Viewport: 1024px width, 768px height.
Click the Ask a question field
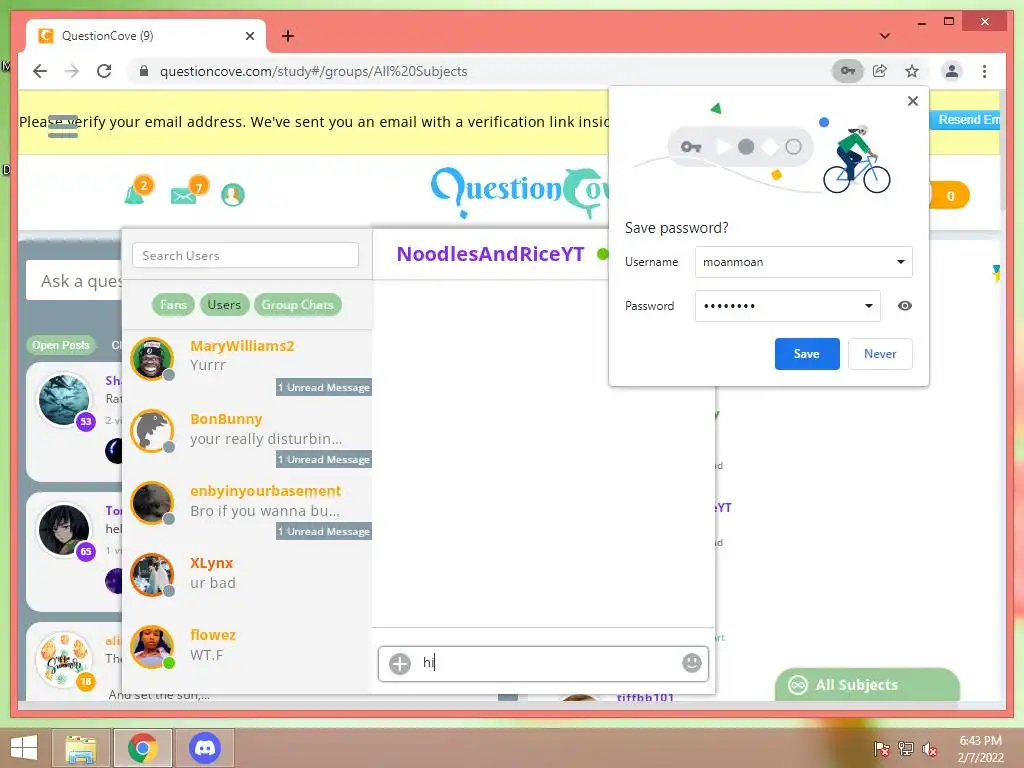pyautogui.click(x=75, y=281)
